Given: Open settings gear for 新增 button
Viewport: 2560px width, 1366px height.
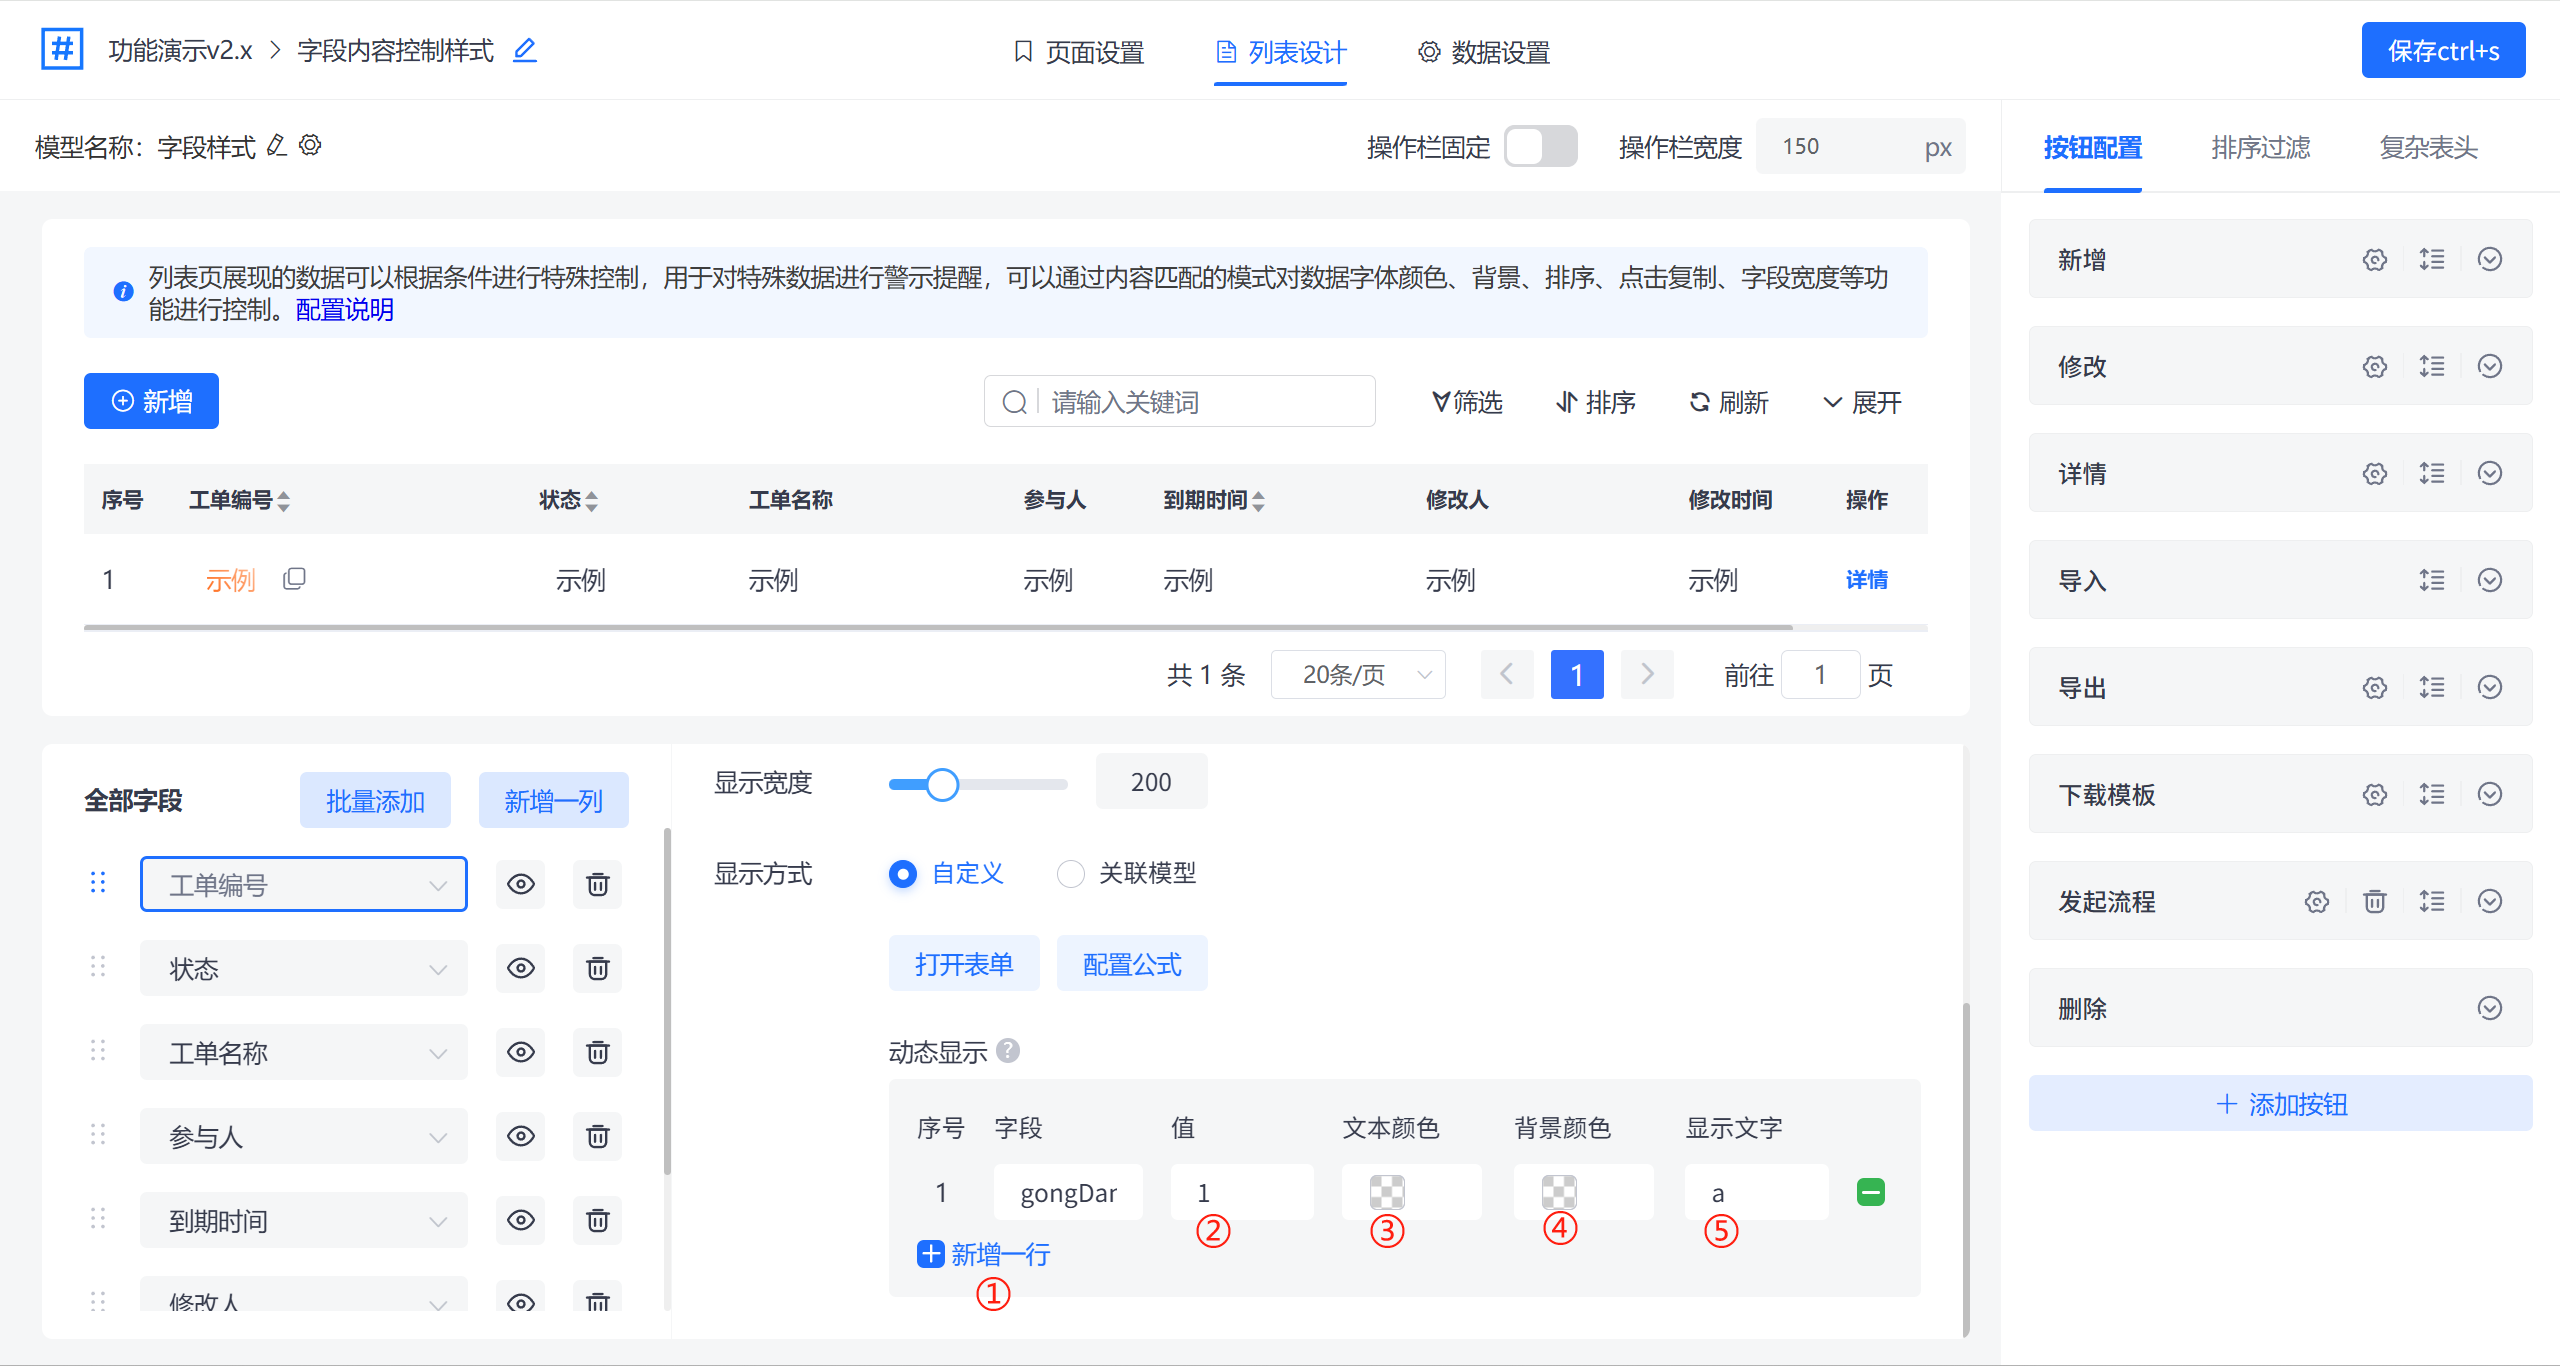Looking at the screenshot, I should pyautogui.click(x=2375, y=260).
